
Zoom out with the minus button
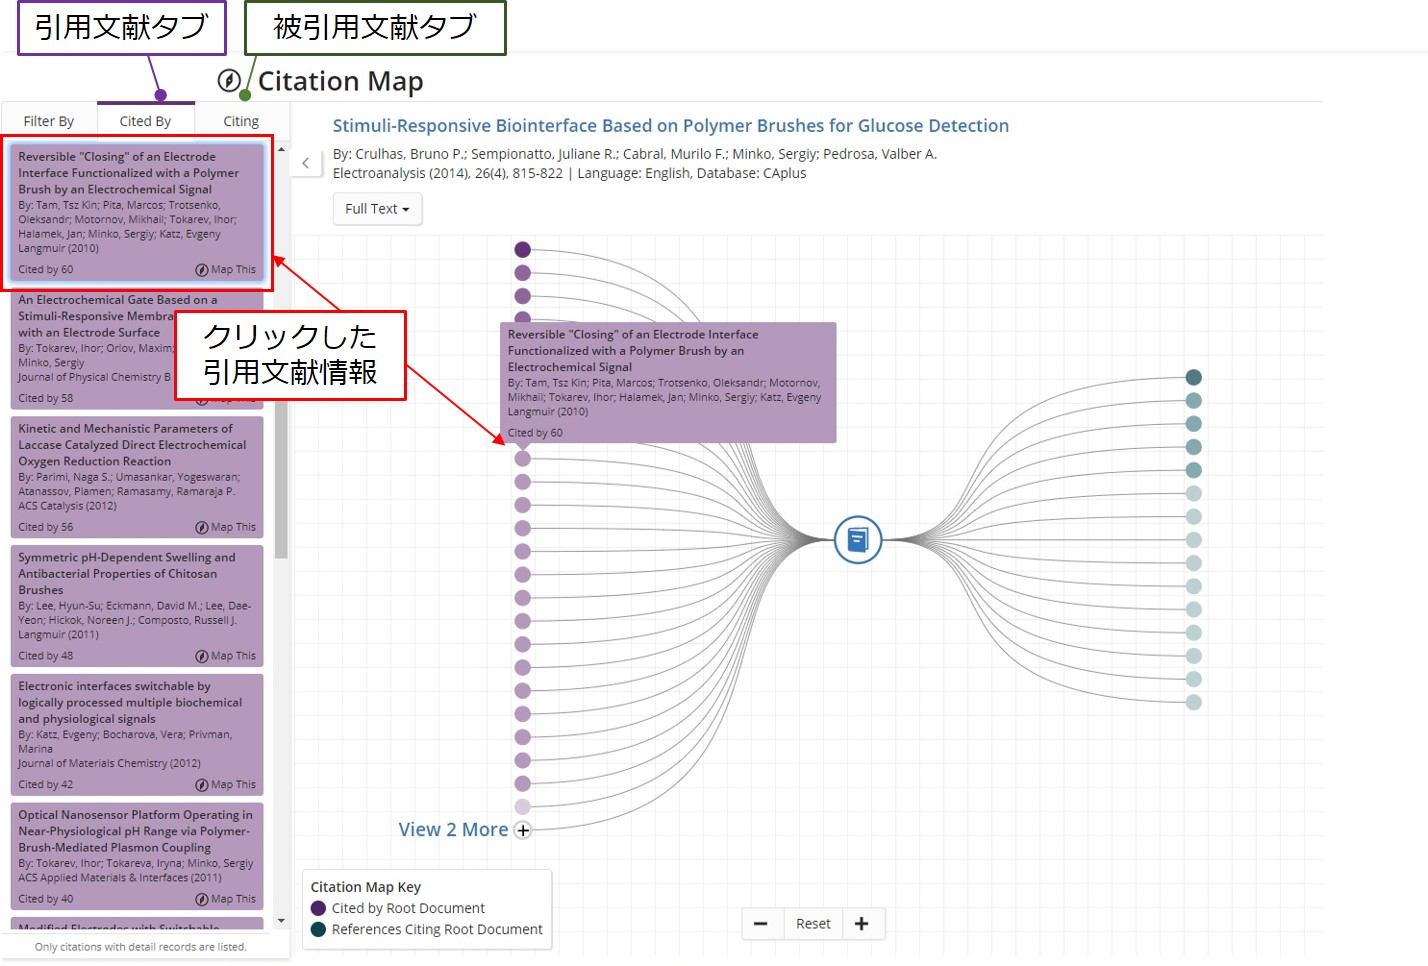pos(761,924)
